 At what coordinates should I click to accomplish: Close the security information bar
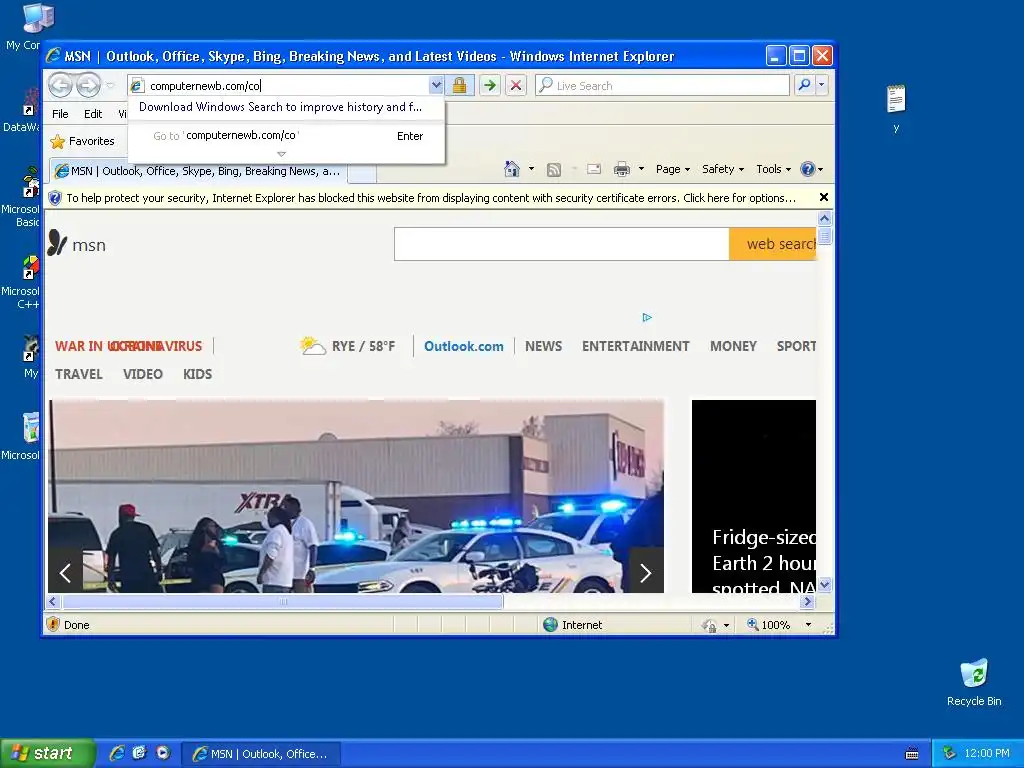pyautogui.click(x=824, y=197)
